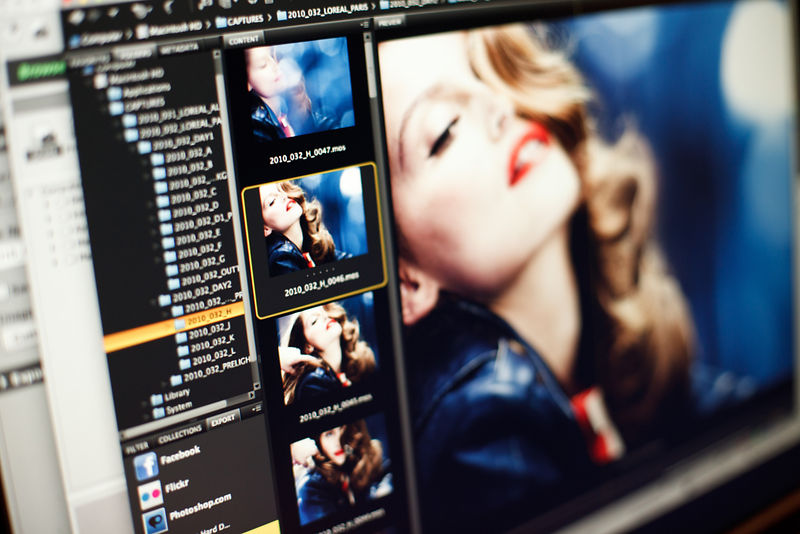This screenshot has width=800, height=534.
Task: Select thumbnail 2010_032_H_0047.mos
Action: click(301, 88)
